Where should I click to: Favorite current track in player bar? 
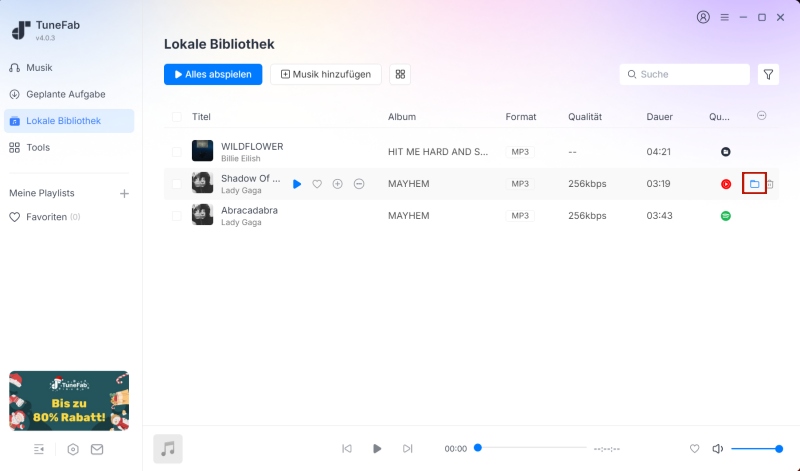point(694,449)
